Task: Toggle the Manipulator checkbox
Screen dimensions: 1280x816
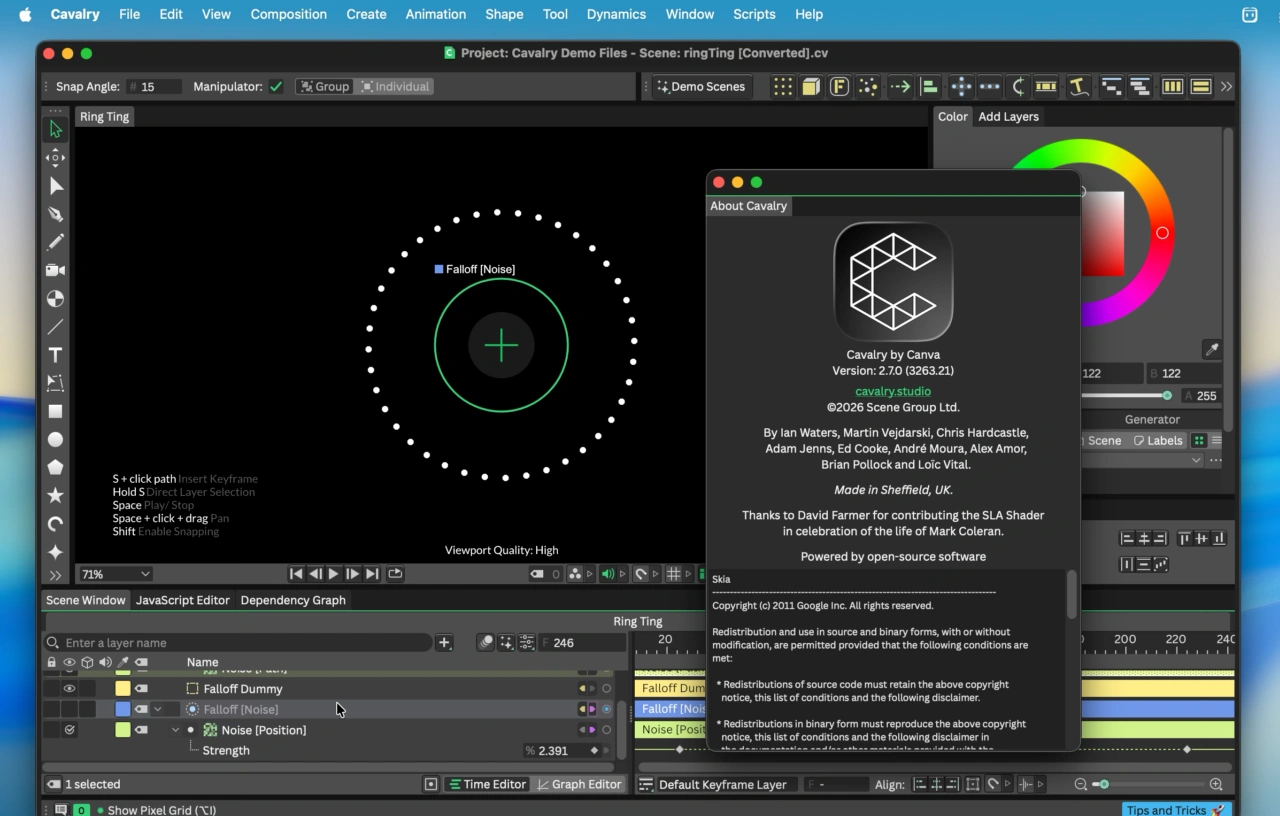Action: click(276, 87)
